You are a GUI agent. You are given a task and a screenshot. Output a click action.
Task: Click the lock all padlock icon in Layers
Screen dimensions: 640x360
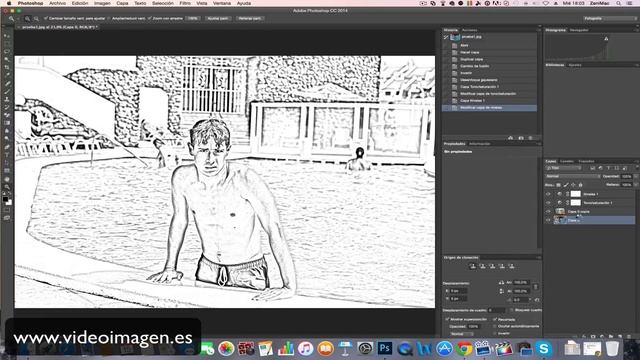point(580,185)
